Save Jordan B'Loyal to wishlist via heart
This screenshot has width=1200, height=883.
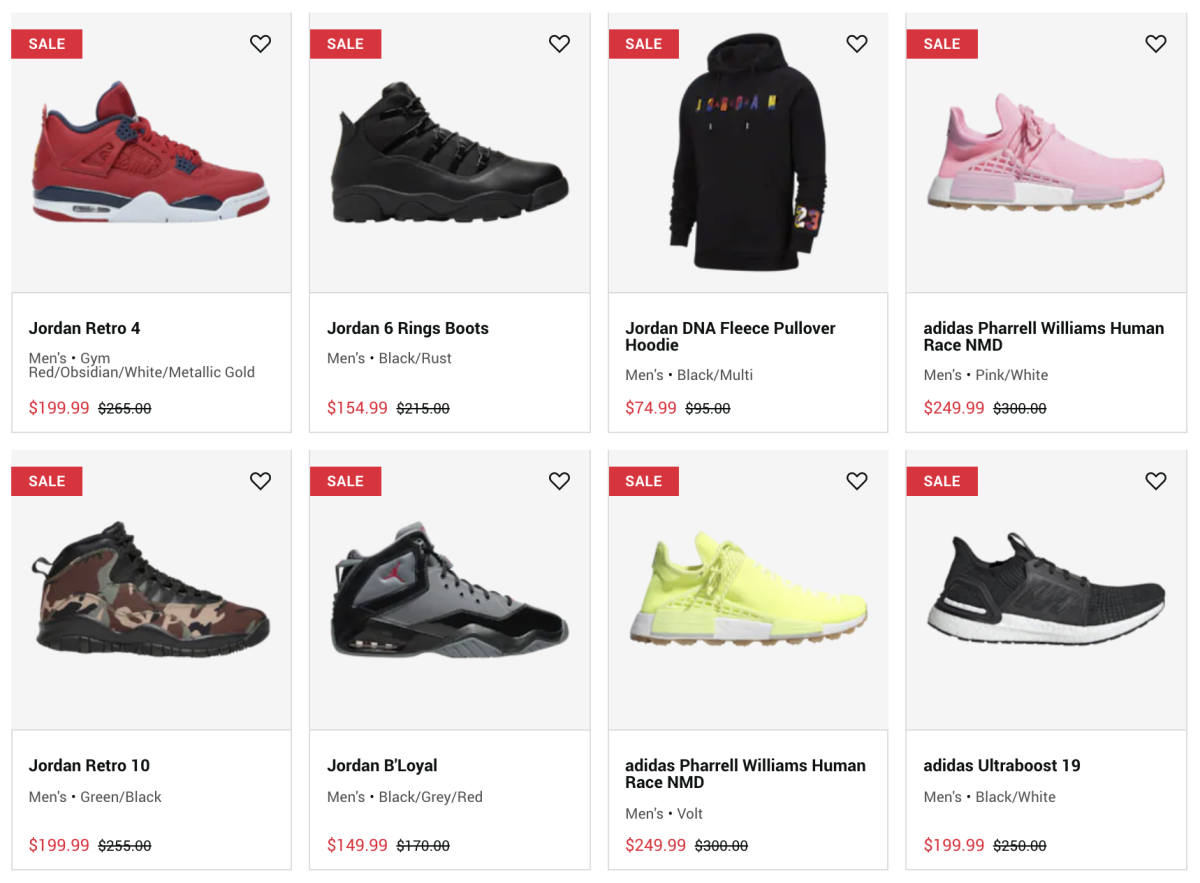559,481
